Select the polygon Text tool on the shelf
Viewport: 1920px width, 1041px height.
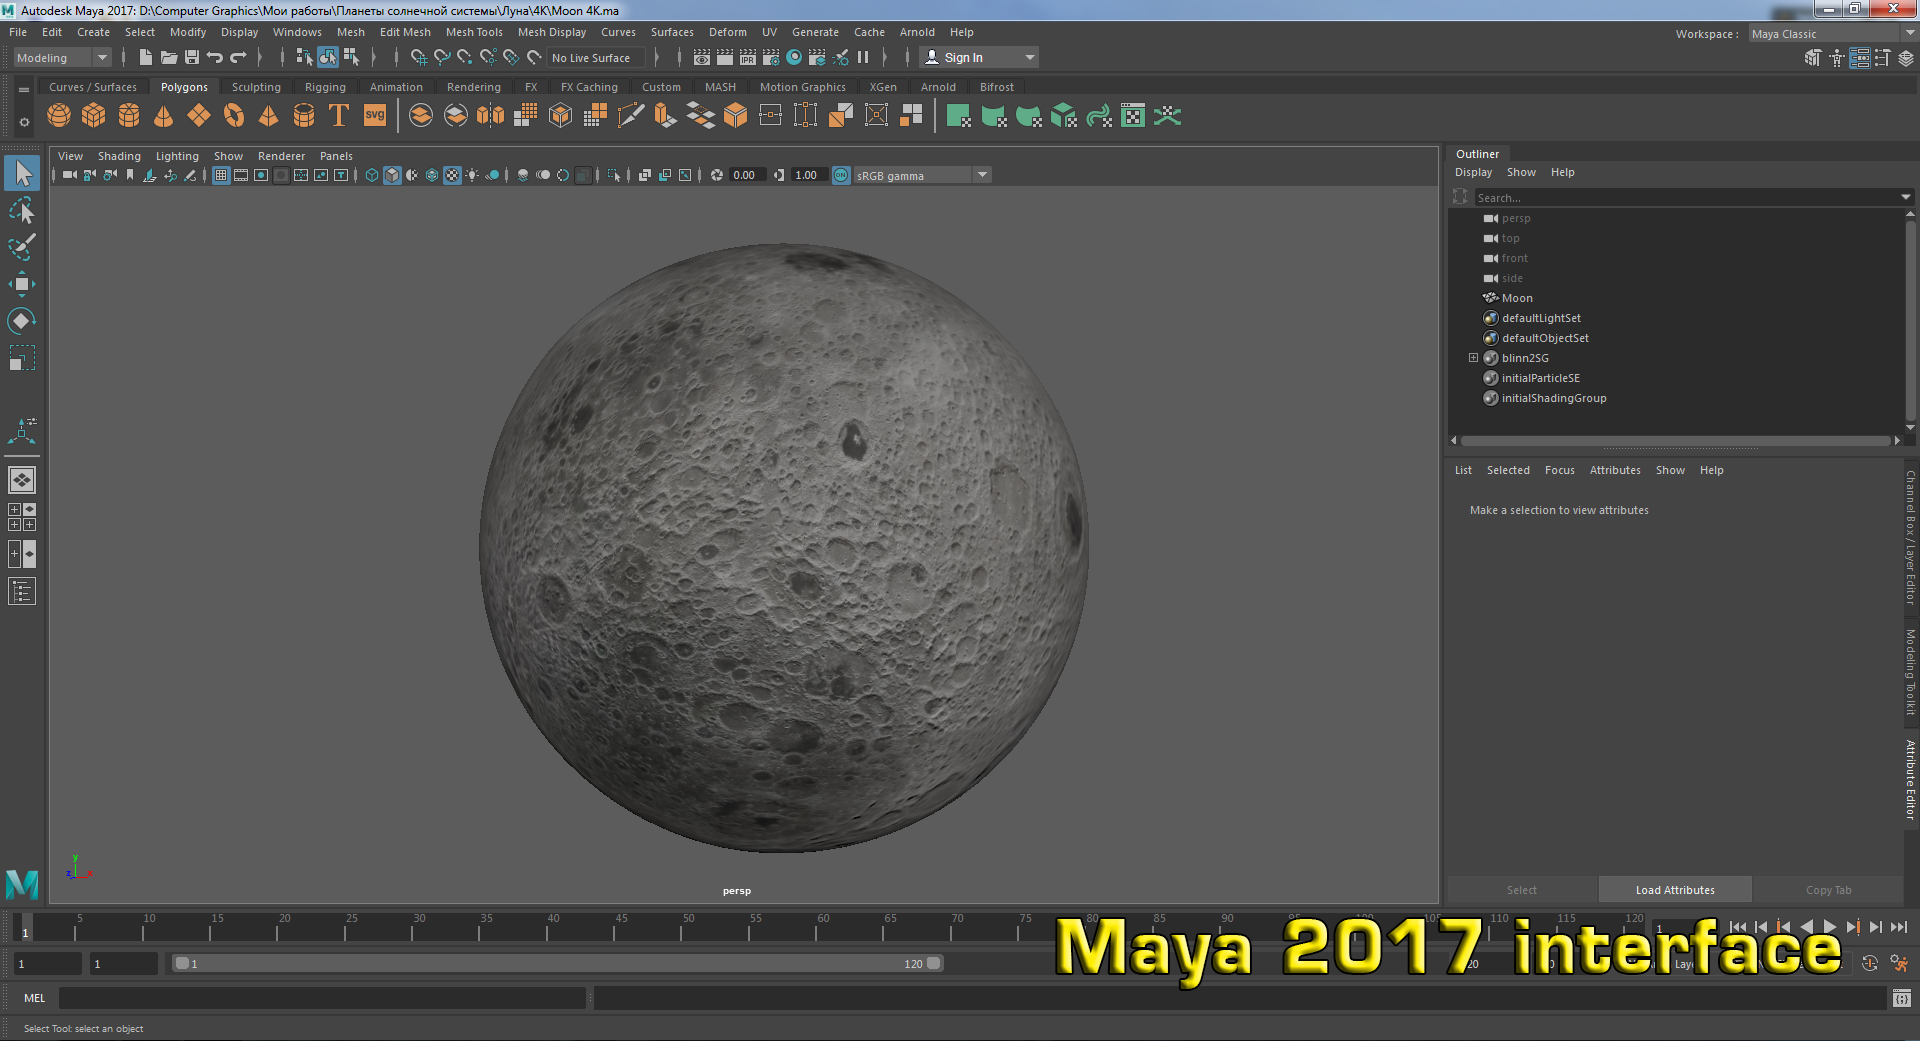point(338,115)
